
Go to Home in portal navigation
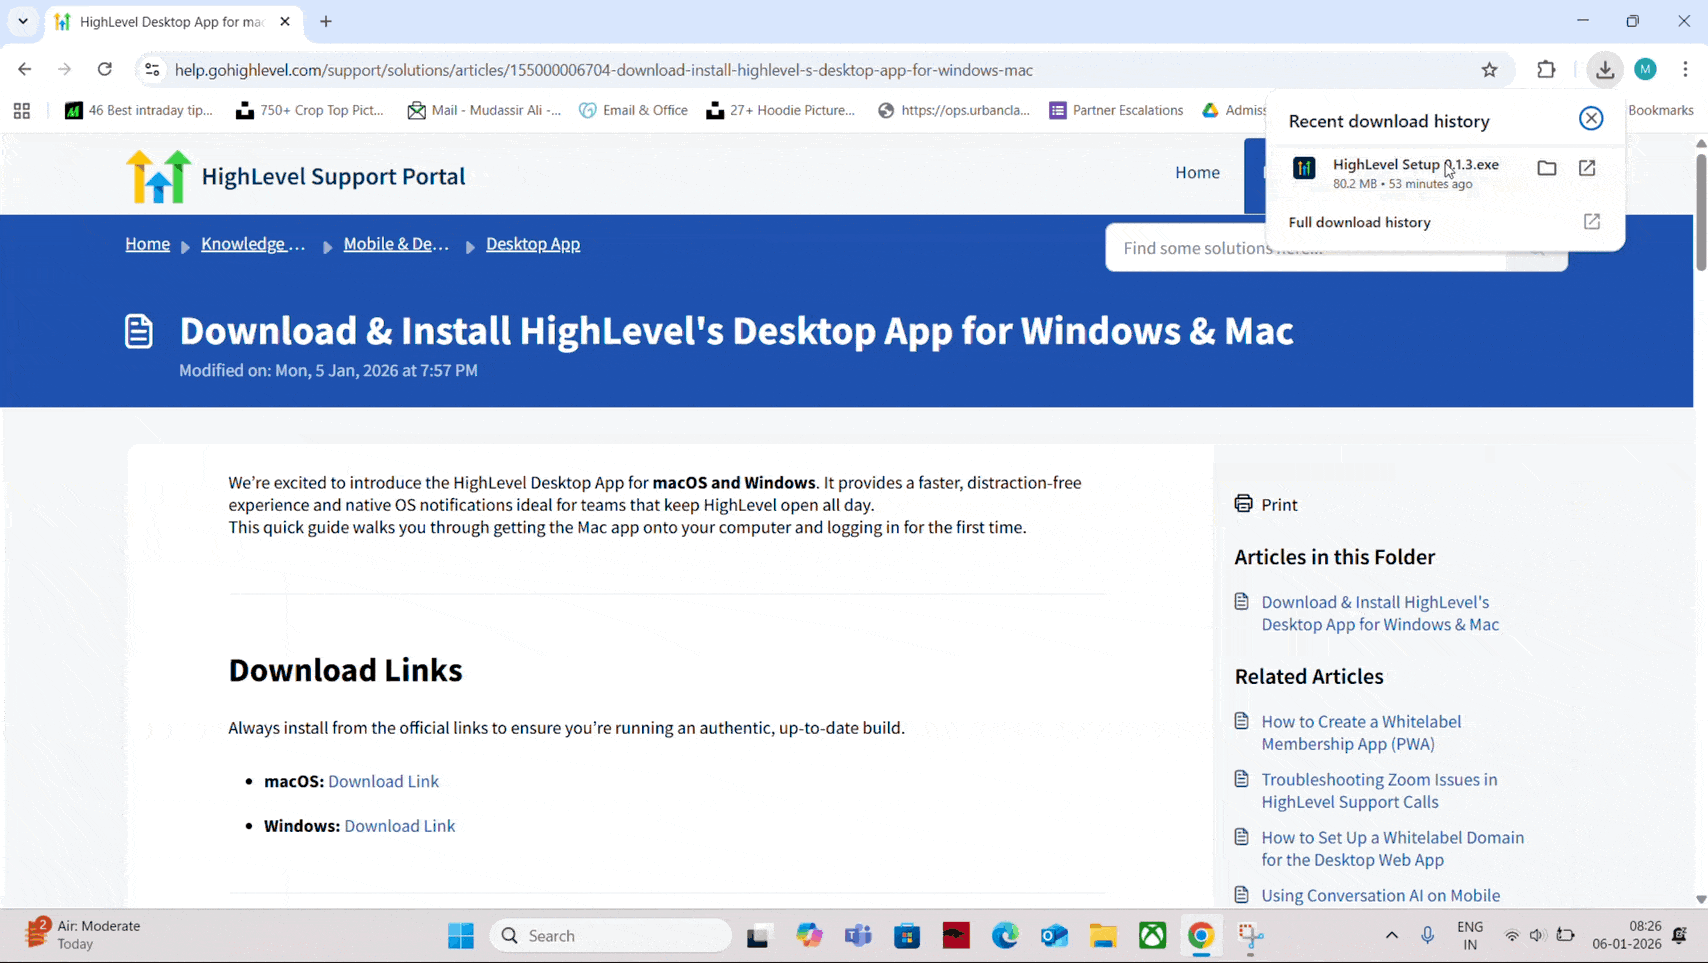point(1197,172)
